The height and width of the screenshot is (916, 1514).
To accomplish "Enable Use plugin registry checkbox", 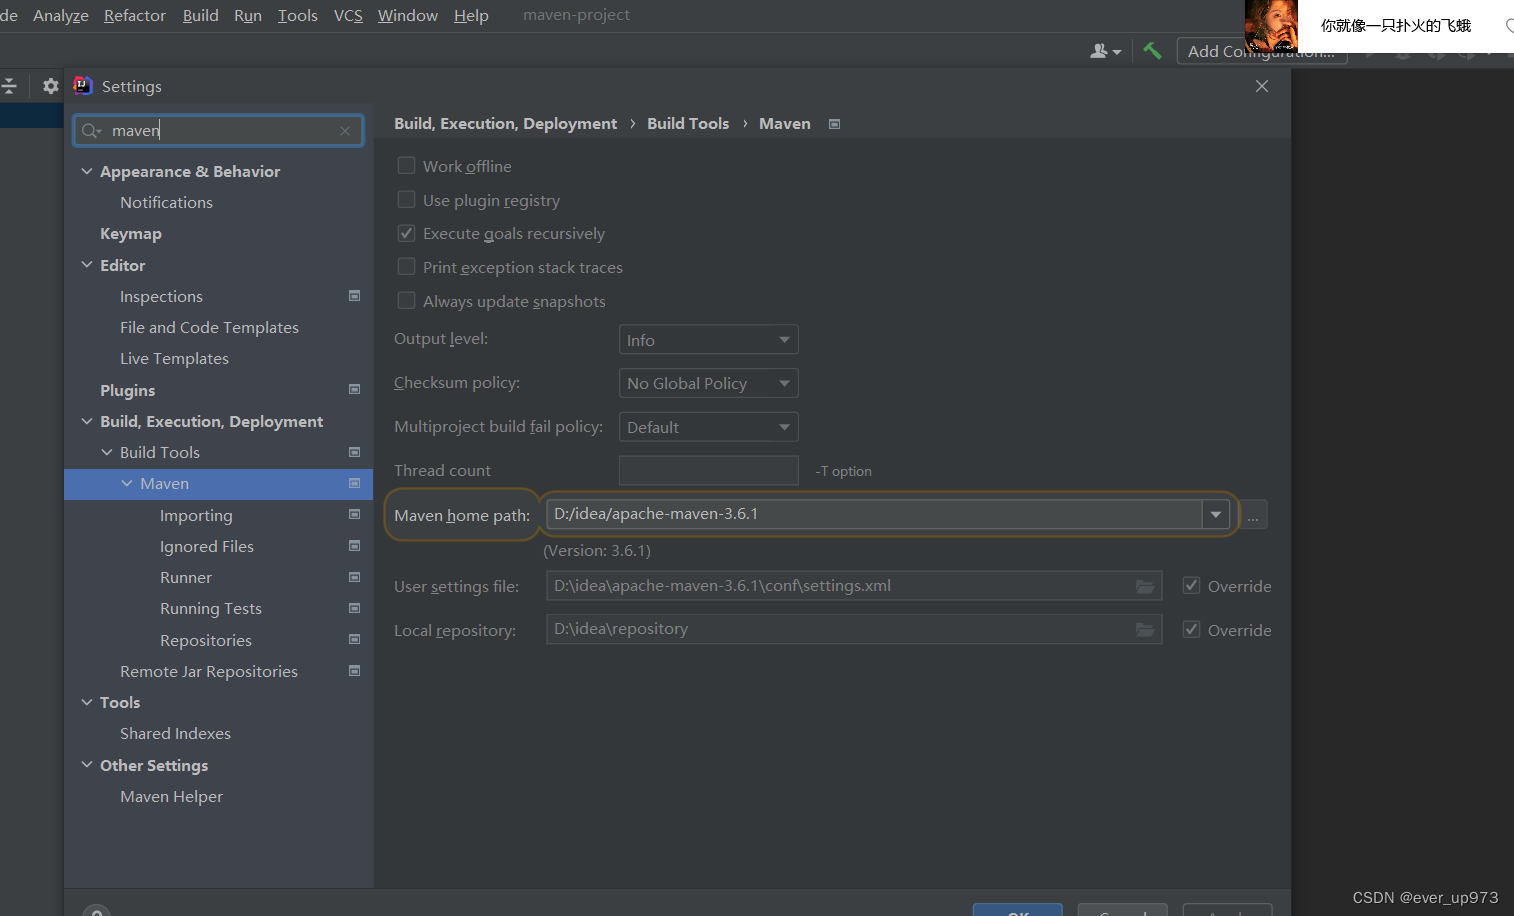I will pyautogui.click(x=406, y=200).
